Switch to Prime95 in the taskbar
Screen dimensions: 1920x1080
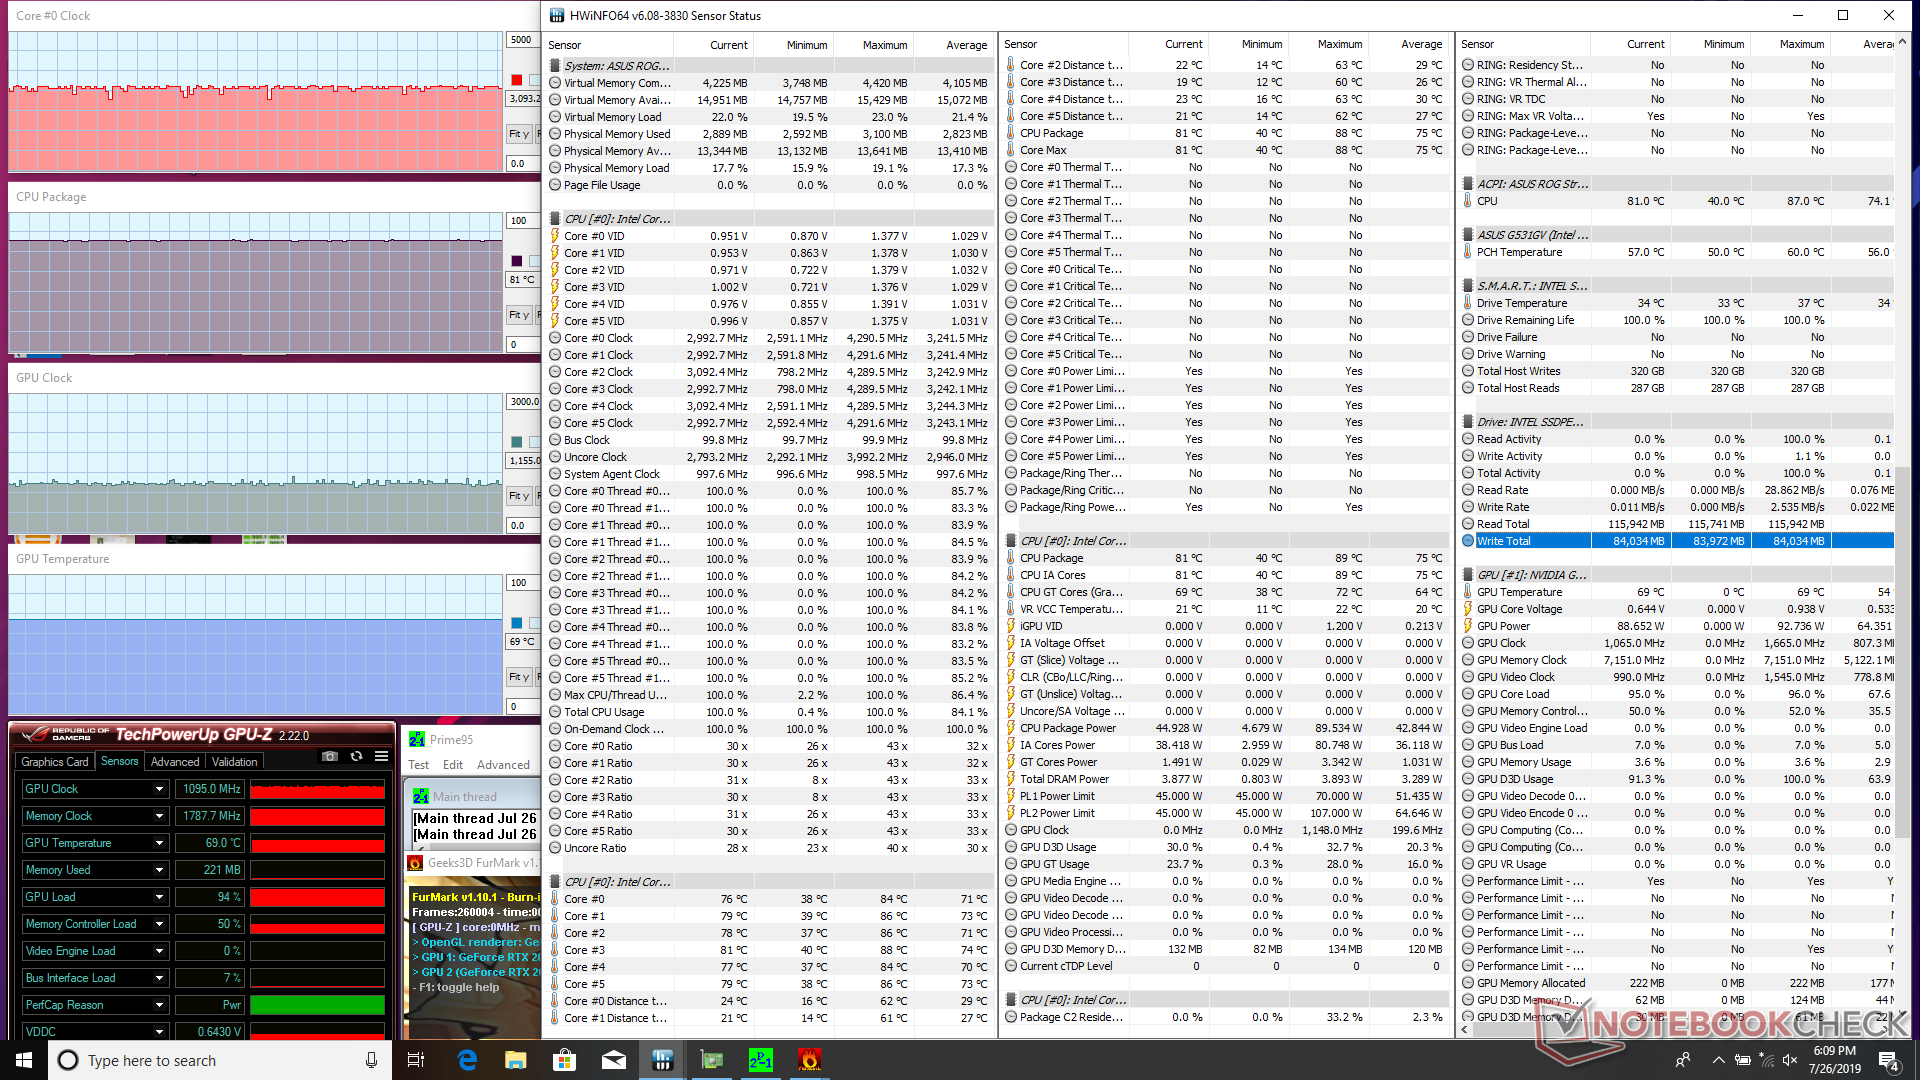click(761, 1060)
